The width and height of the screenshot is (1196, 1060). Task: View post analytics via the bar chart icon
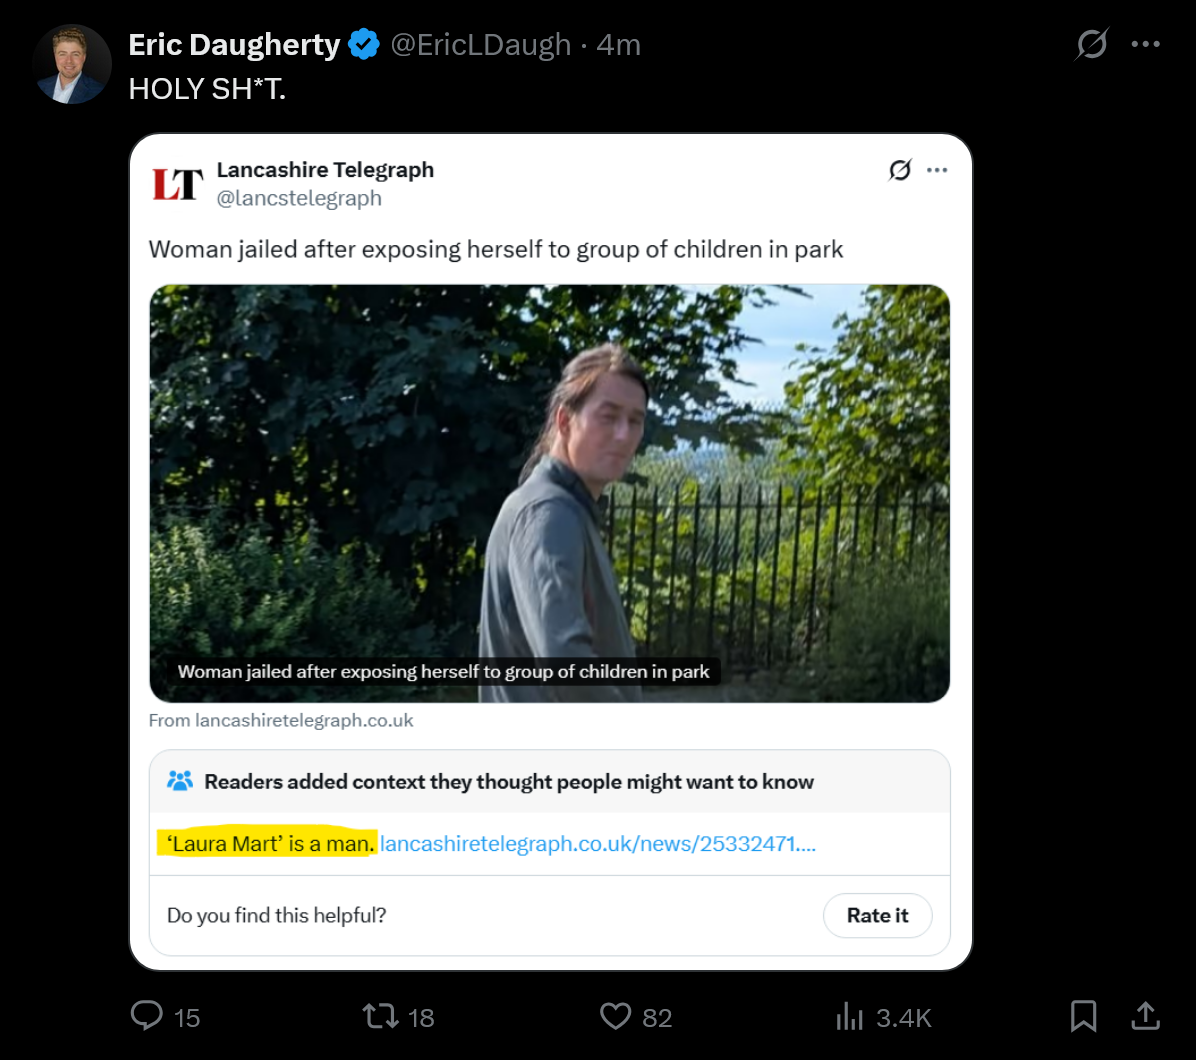tap(849, 1017)
